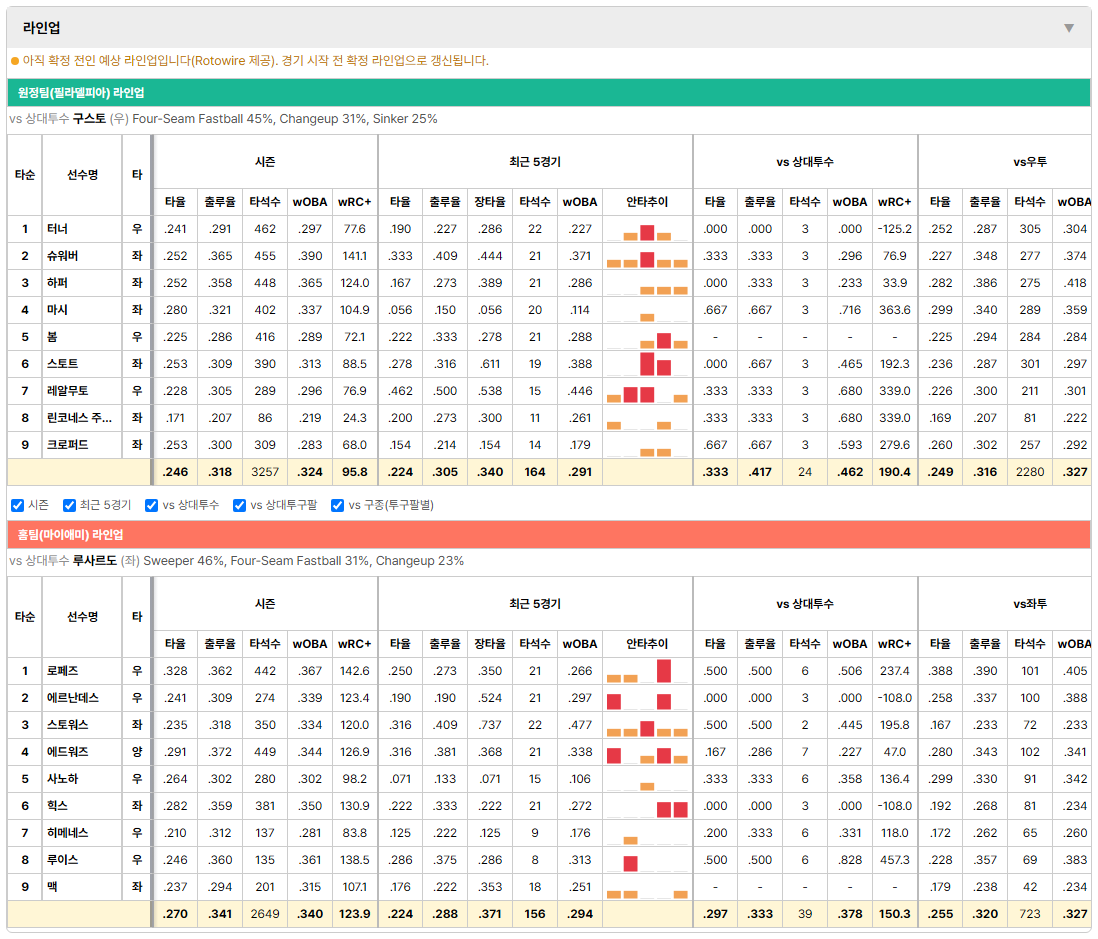
Task: Click 에드워즈's hit trend mini chart
Action: pyautogui.click(x=647, y=752)
